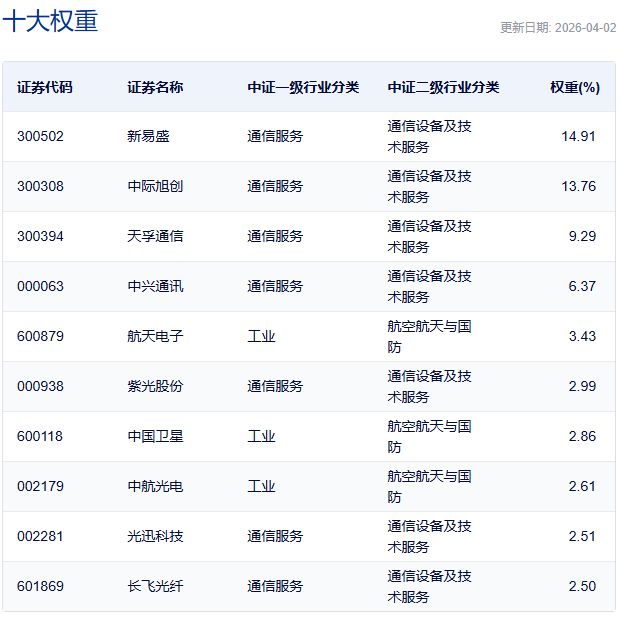Click the 中证二级行业分类 column header
The width and height of the screenshot is (621, 617).
tap(443, 87)
